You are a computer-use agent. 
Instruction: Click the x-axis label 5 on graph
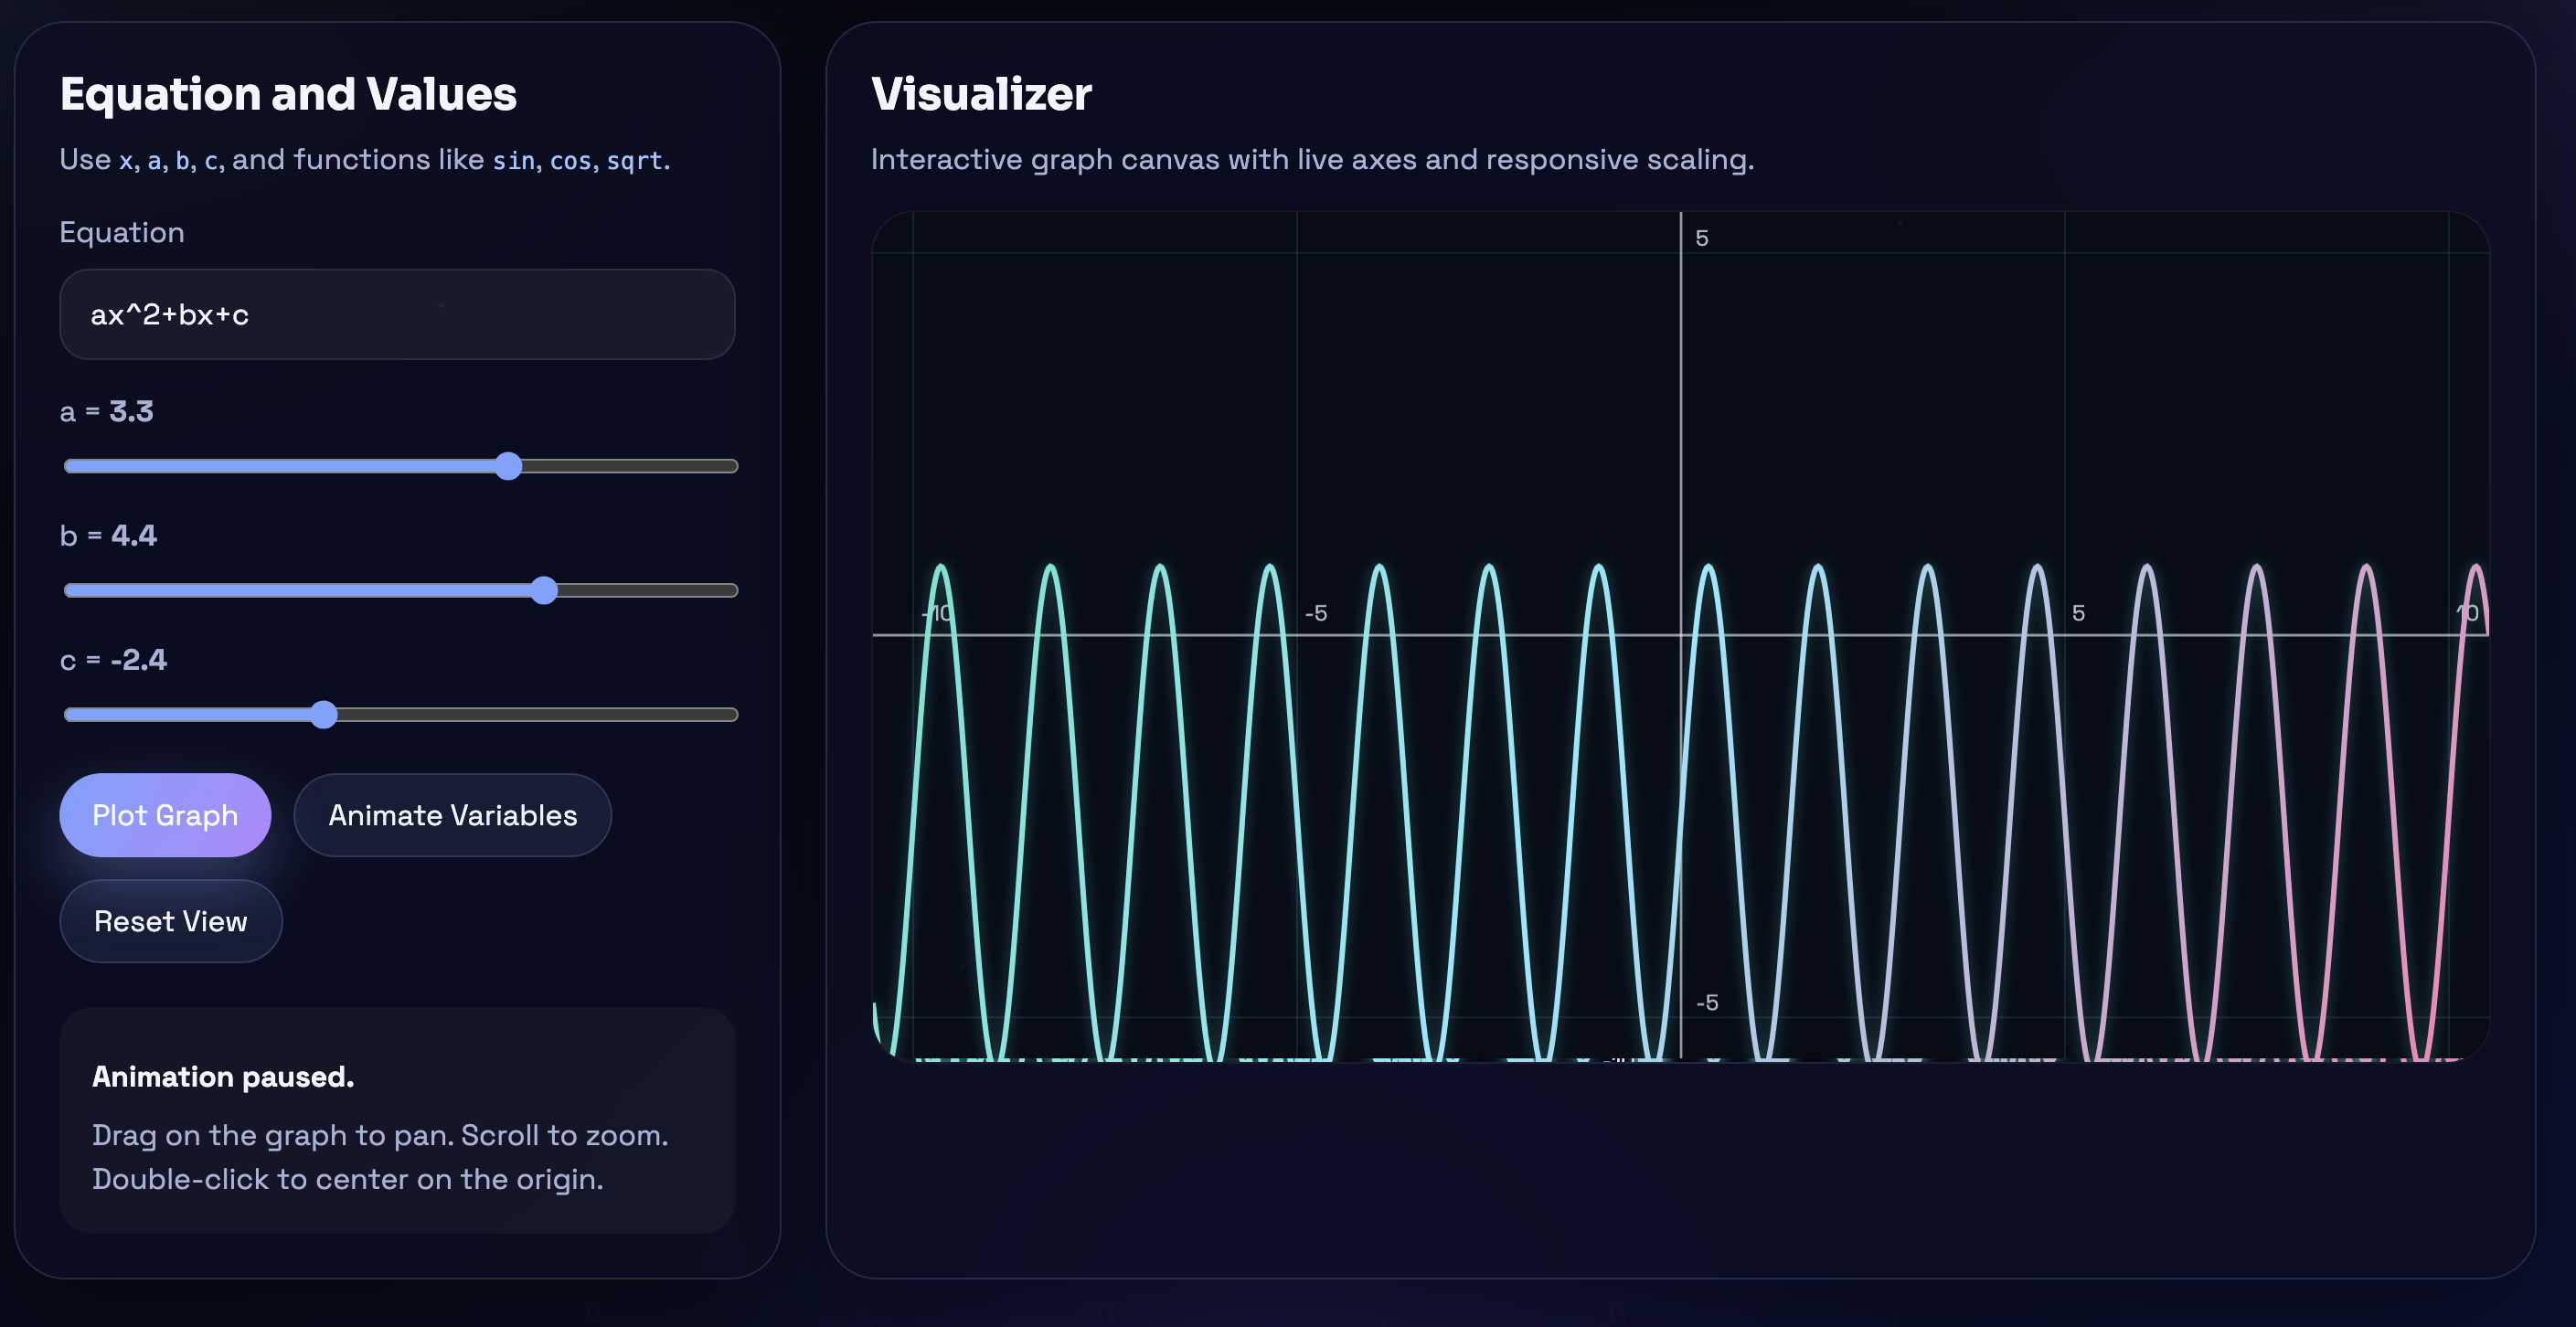pyautogui.click(x=2078, y=613)
